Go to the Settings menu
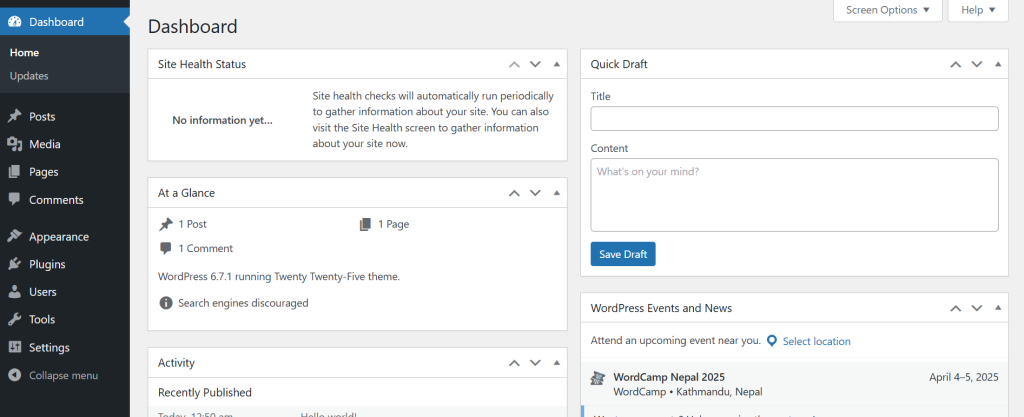This screenshot has width=1024, height=417. (49, 348)
